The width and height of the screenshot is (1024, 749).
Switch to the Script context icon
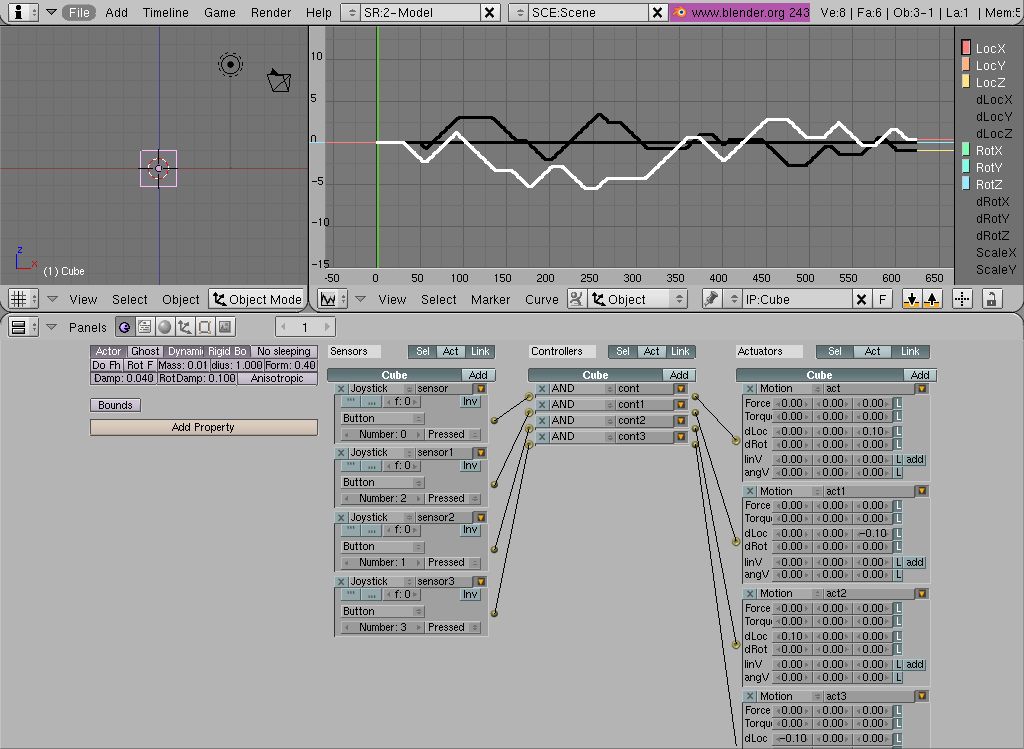coord(144,327)
